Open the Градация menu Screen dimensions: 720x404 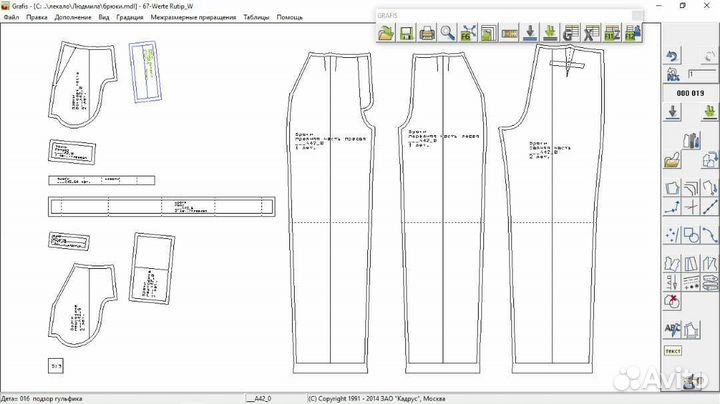click(x=129, y=18)
